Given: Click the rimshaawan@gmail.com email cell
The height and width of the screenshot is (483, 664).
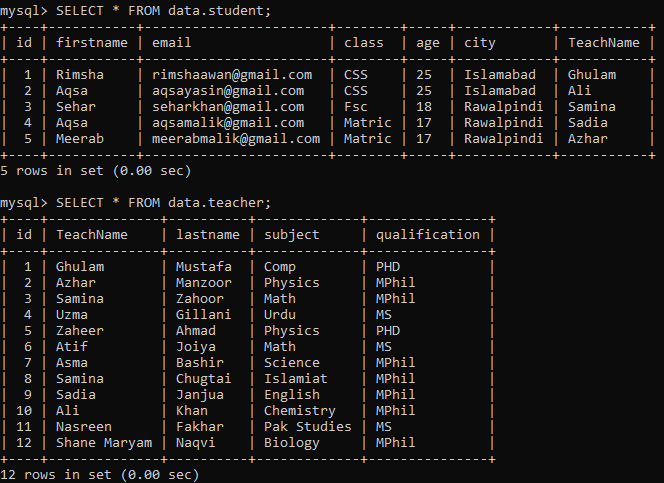Looking at the screenshot, I should tap(232, 75).
